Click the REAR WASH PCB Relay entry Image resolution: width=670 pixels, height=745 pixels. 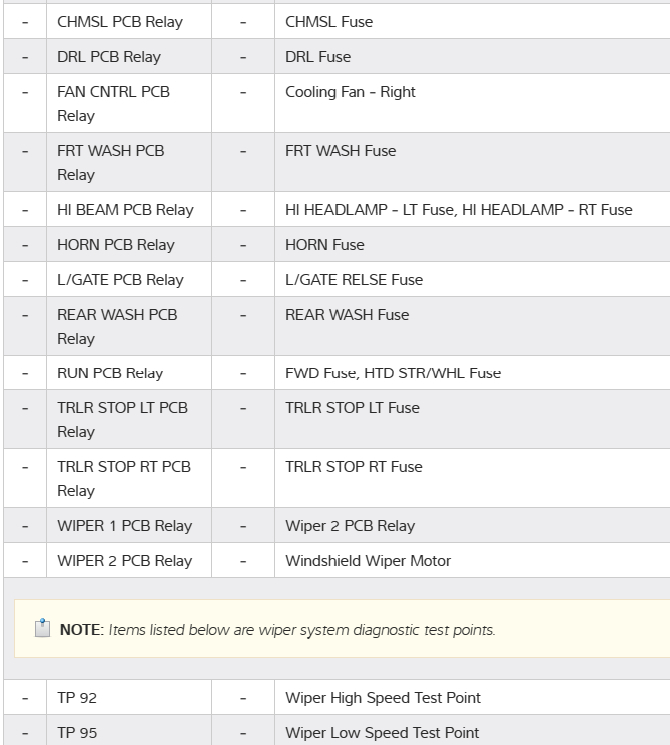(117, 326)
